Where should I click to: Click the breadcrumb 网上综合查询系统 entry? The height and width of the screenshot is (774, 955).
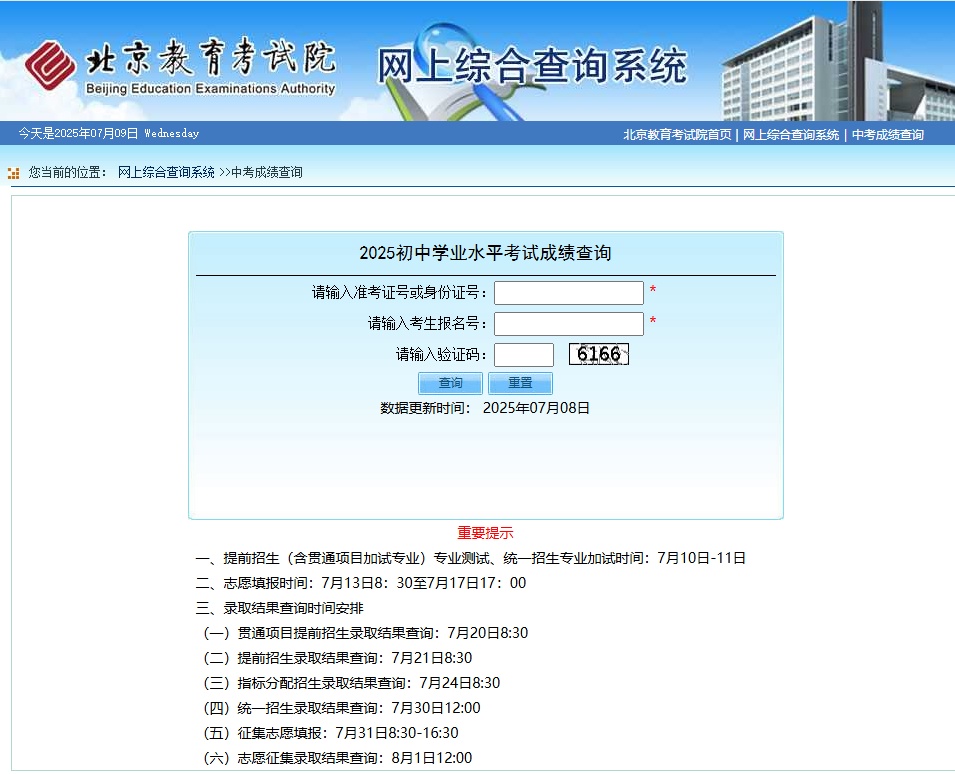[x=166, y=171]
